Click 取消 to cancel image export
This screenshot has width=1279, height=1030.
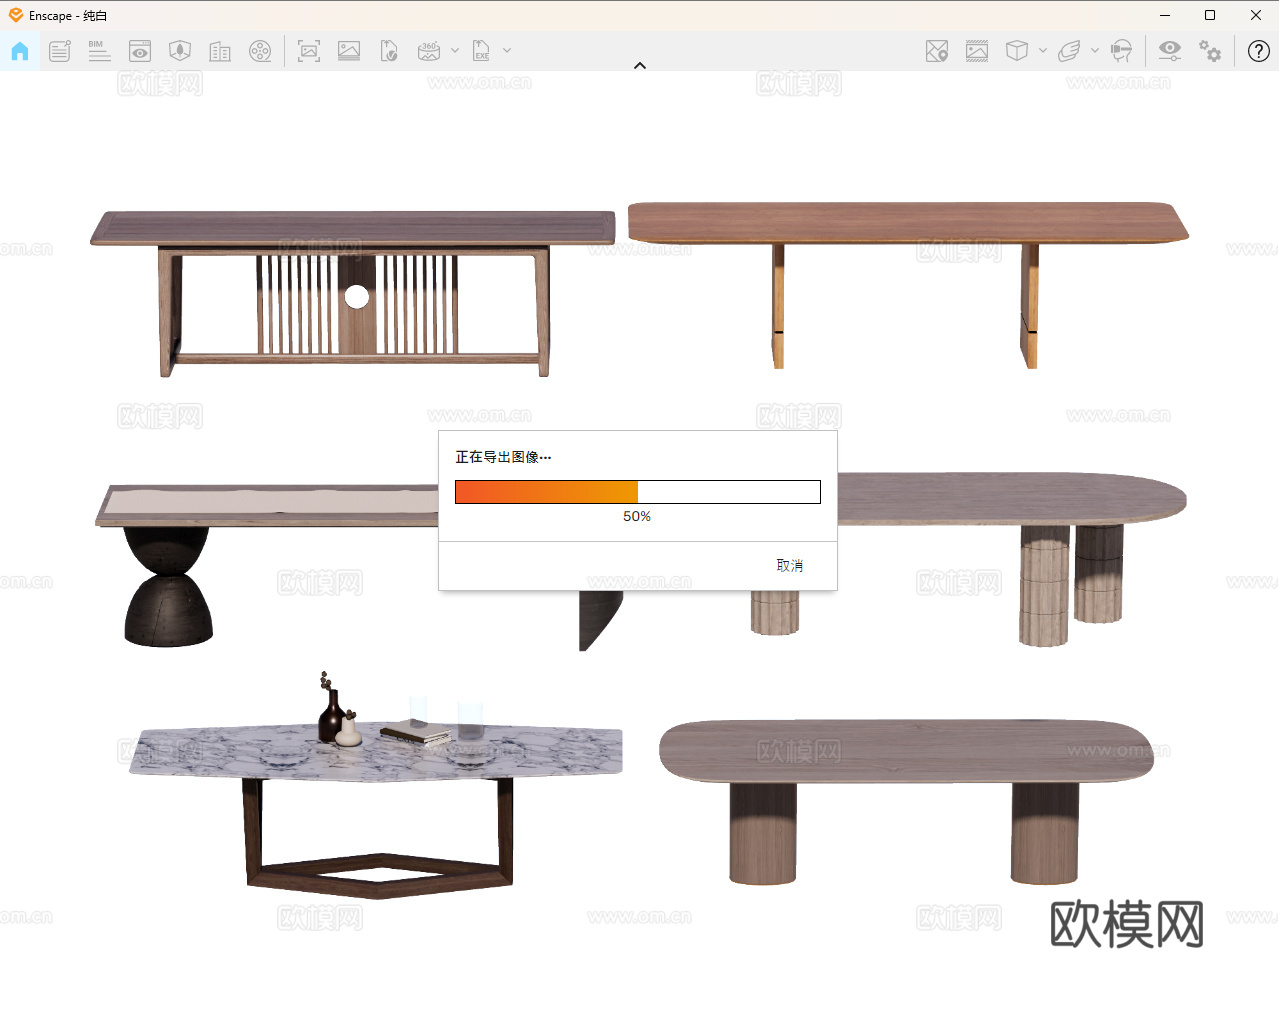pyautogui.click(x=790, y=566)
